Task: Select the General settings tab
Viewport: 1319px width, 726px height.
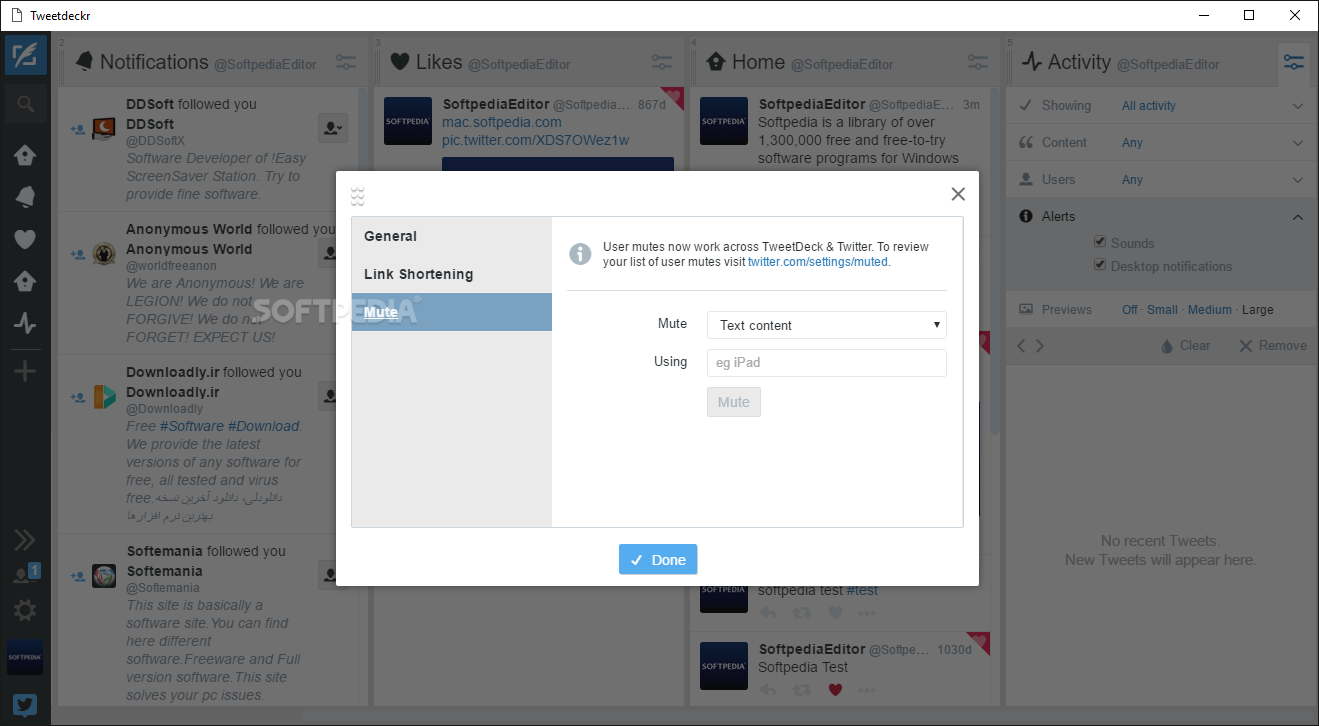Action: coord(451,236)
